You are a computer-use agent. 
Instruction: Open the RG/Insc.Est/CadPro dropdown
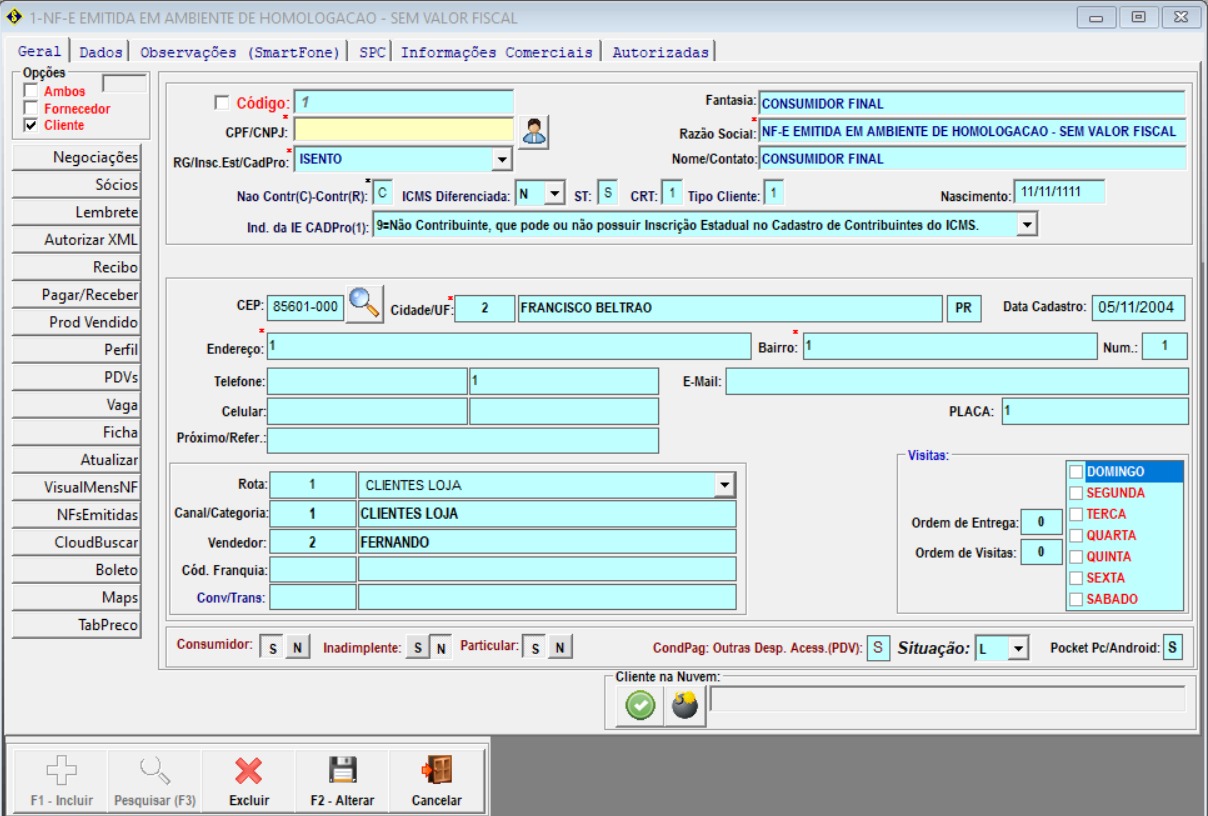click(501, 159)
